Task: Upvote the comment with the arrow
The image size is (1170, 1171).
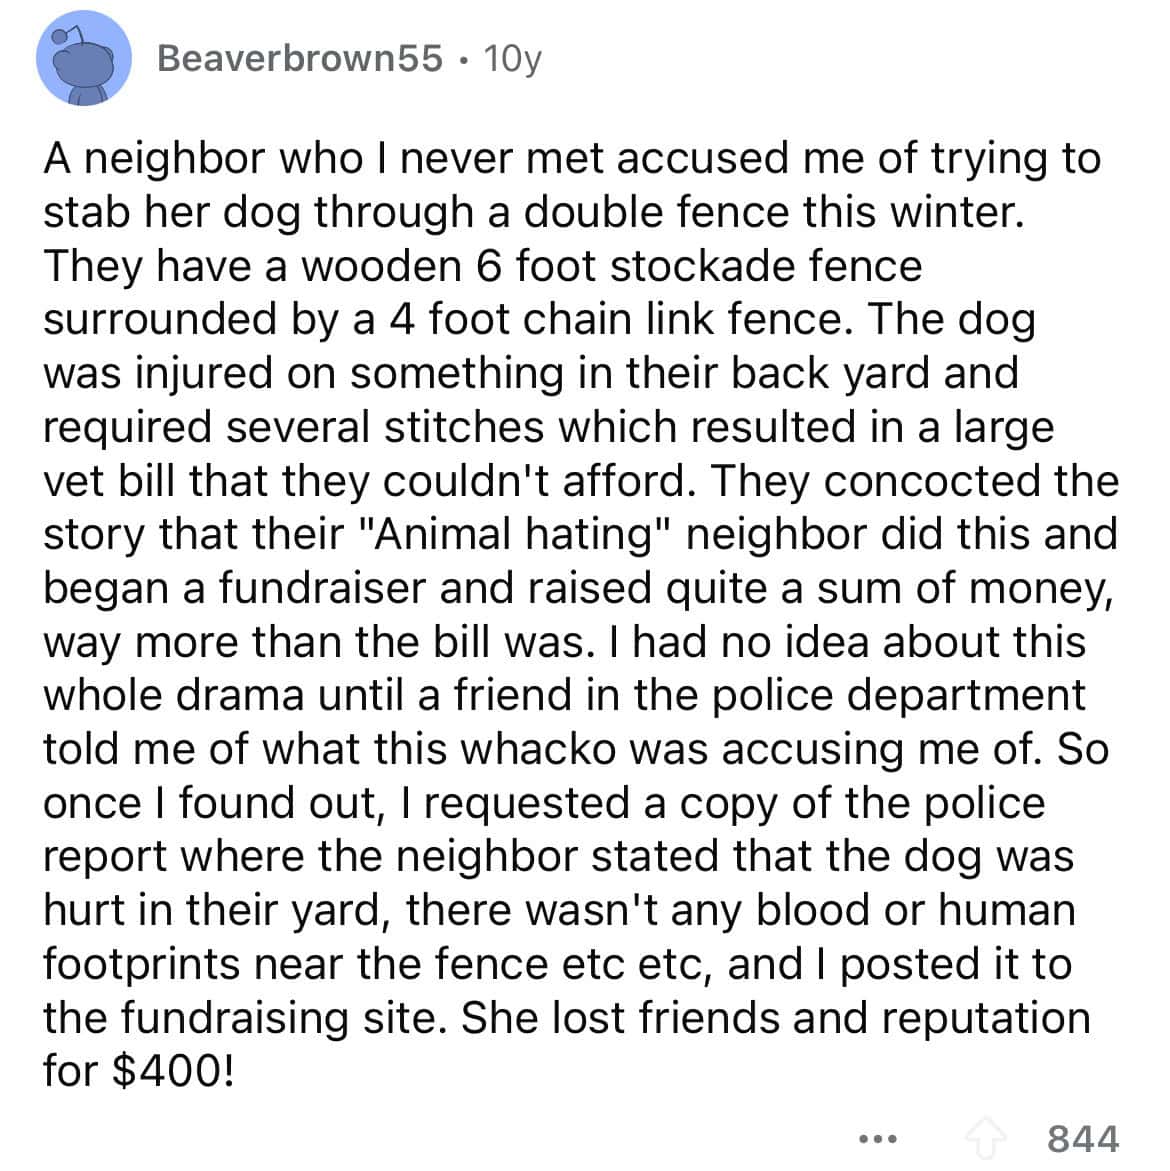Action: (x=988, y=1137)
